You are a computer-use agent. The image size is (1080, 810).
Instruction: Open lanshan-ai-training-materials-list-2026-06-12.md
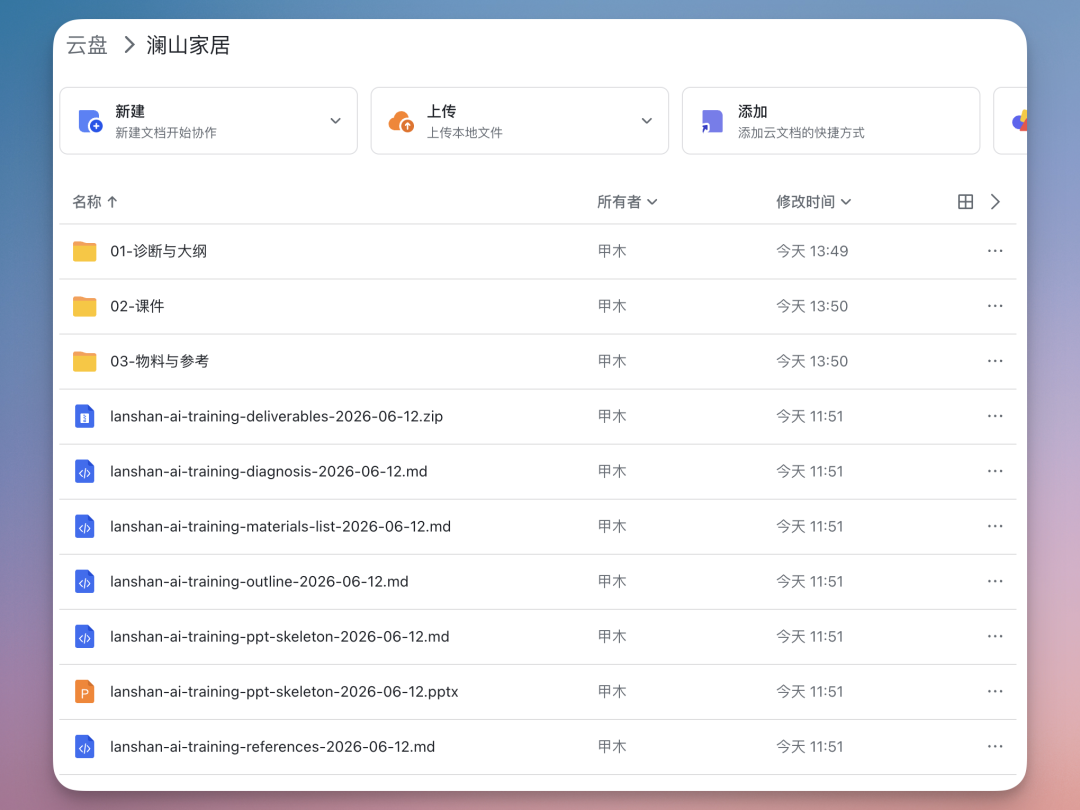point(280,527)
